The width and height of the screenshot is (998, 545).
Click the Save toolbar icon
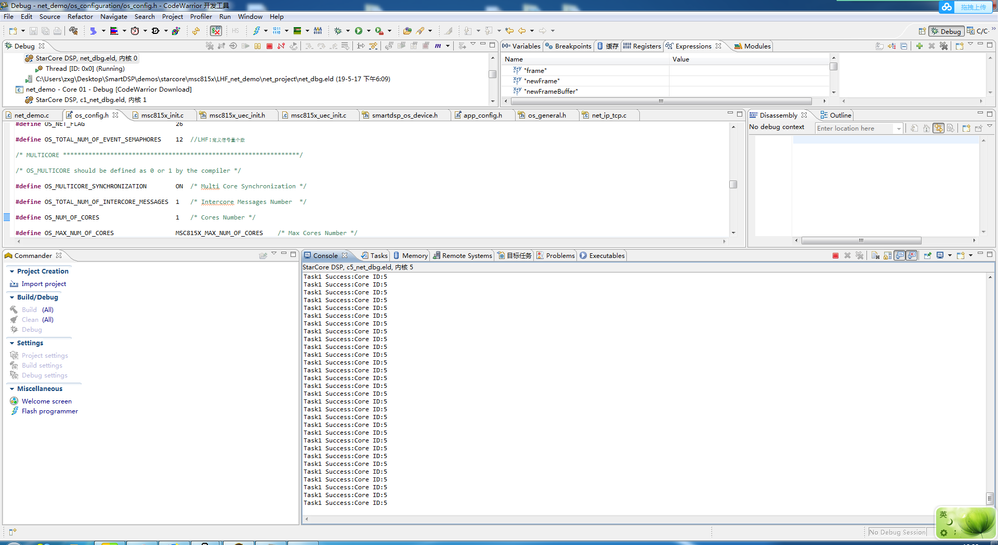click(33, 31)
